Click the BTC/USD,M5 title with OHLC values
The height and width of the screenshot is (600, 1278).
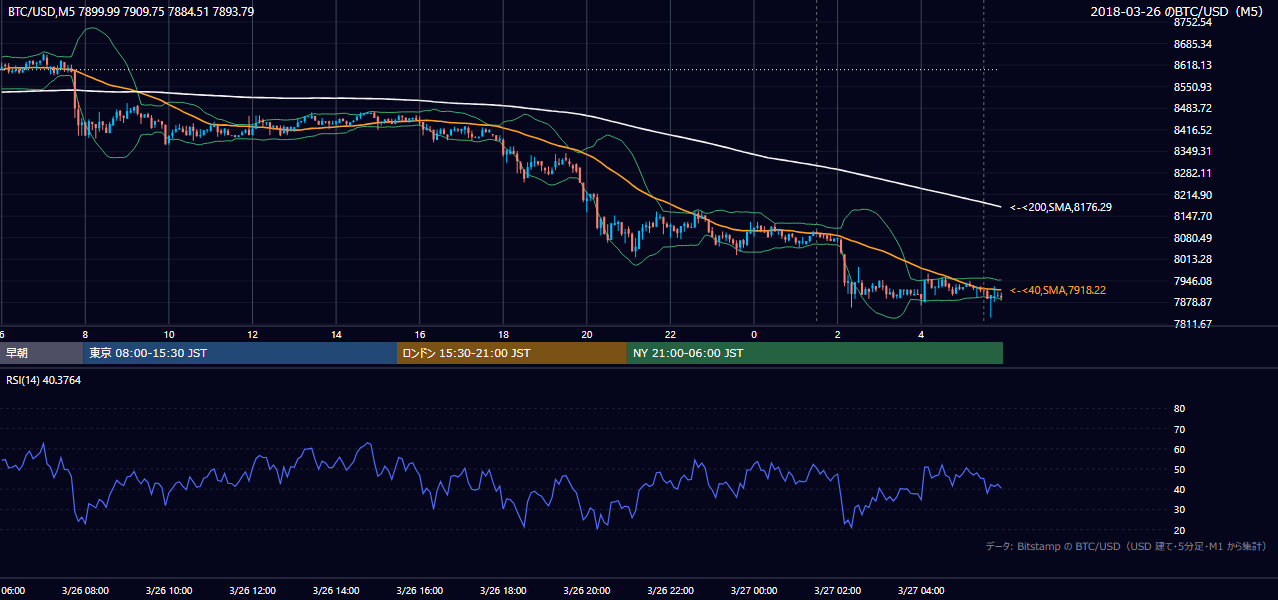(x=131, y=11)
